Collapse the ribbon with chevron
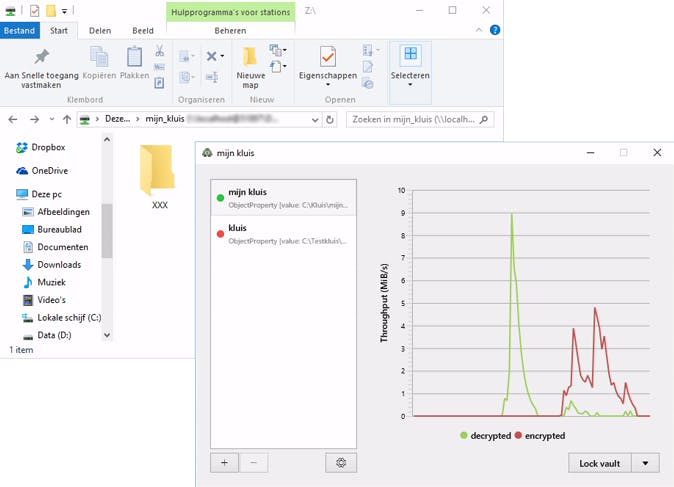The height and width of the screenshot is (487, 674). click(479, 30)
